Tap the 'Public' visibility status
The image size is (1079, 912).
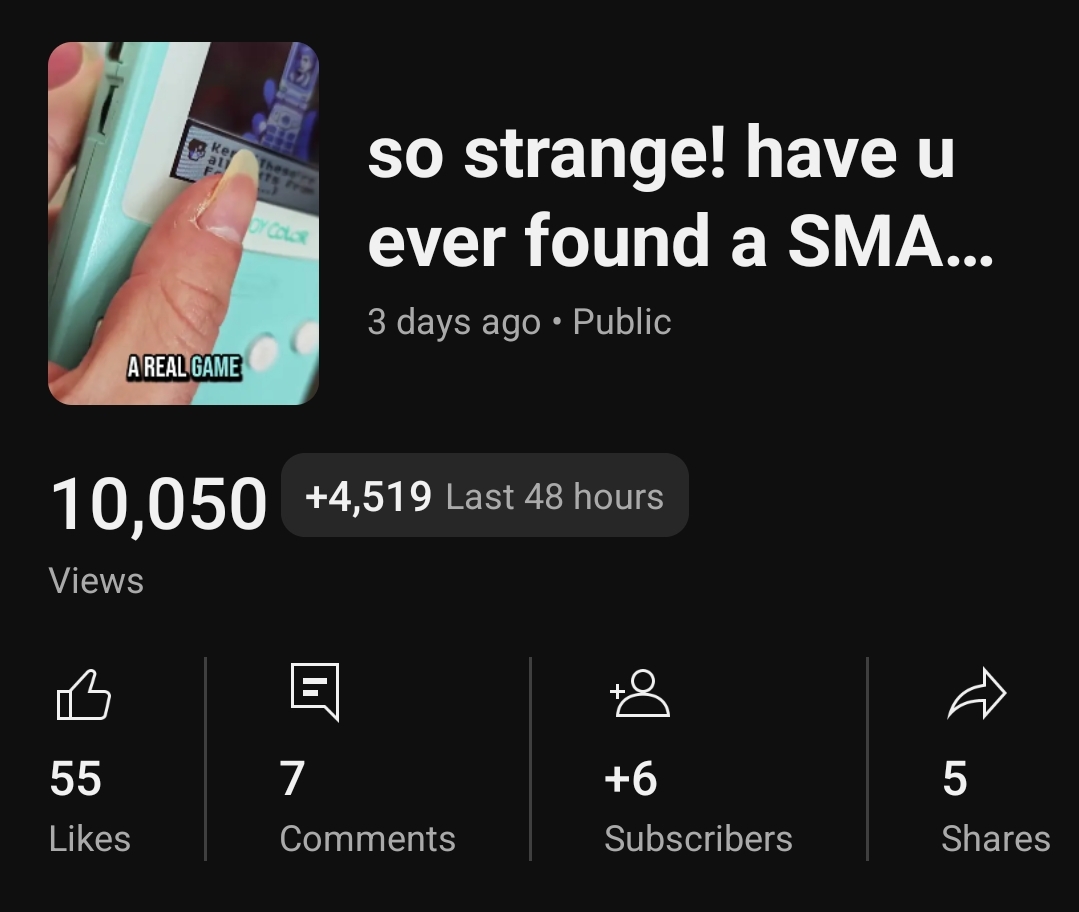tap(621, 322)
